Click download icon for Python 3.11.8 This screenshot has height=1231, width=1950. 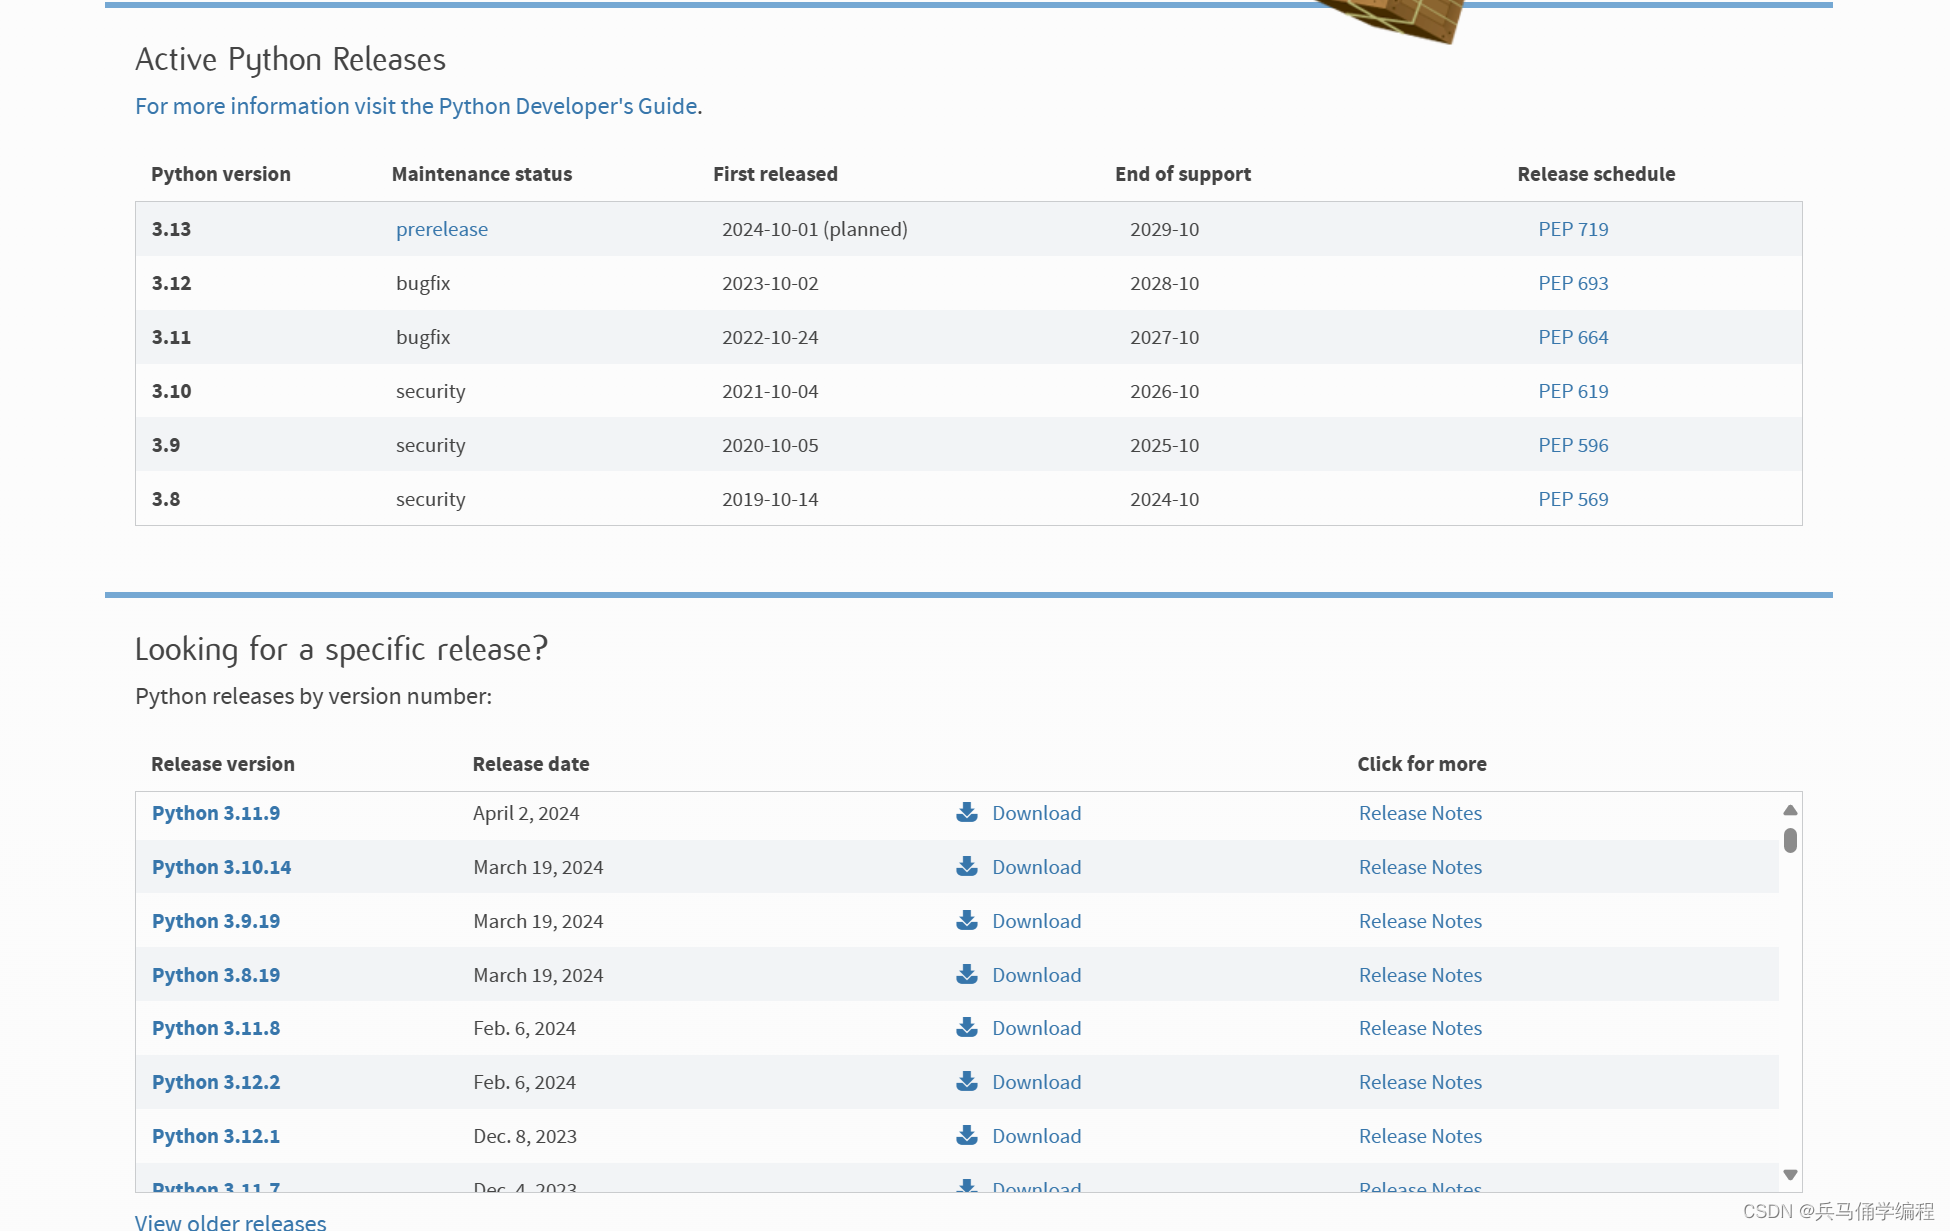[966, 1027]
